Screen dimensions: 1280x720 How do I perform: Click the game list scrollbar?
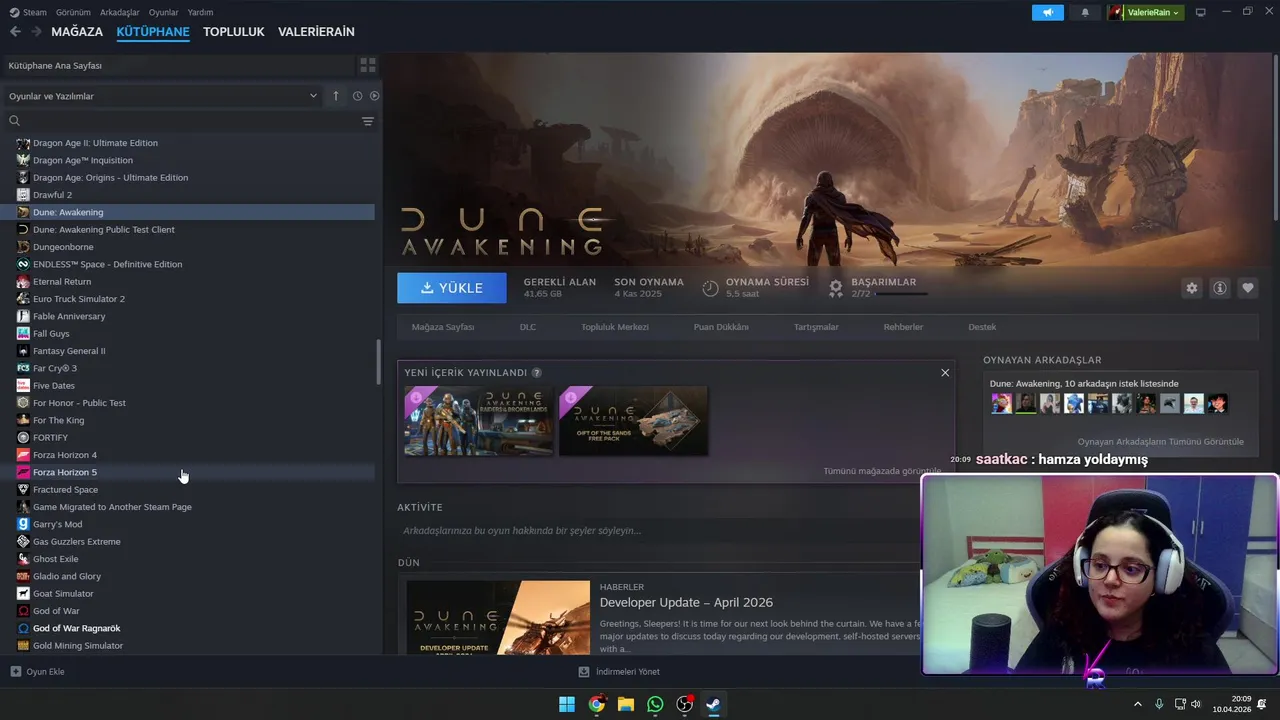point(378,362)
